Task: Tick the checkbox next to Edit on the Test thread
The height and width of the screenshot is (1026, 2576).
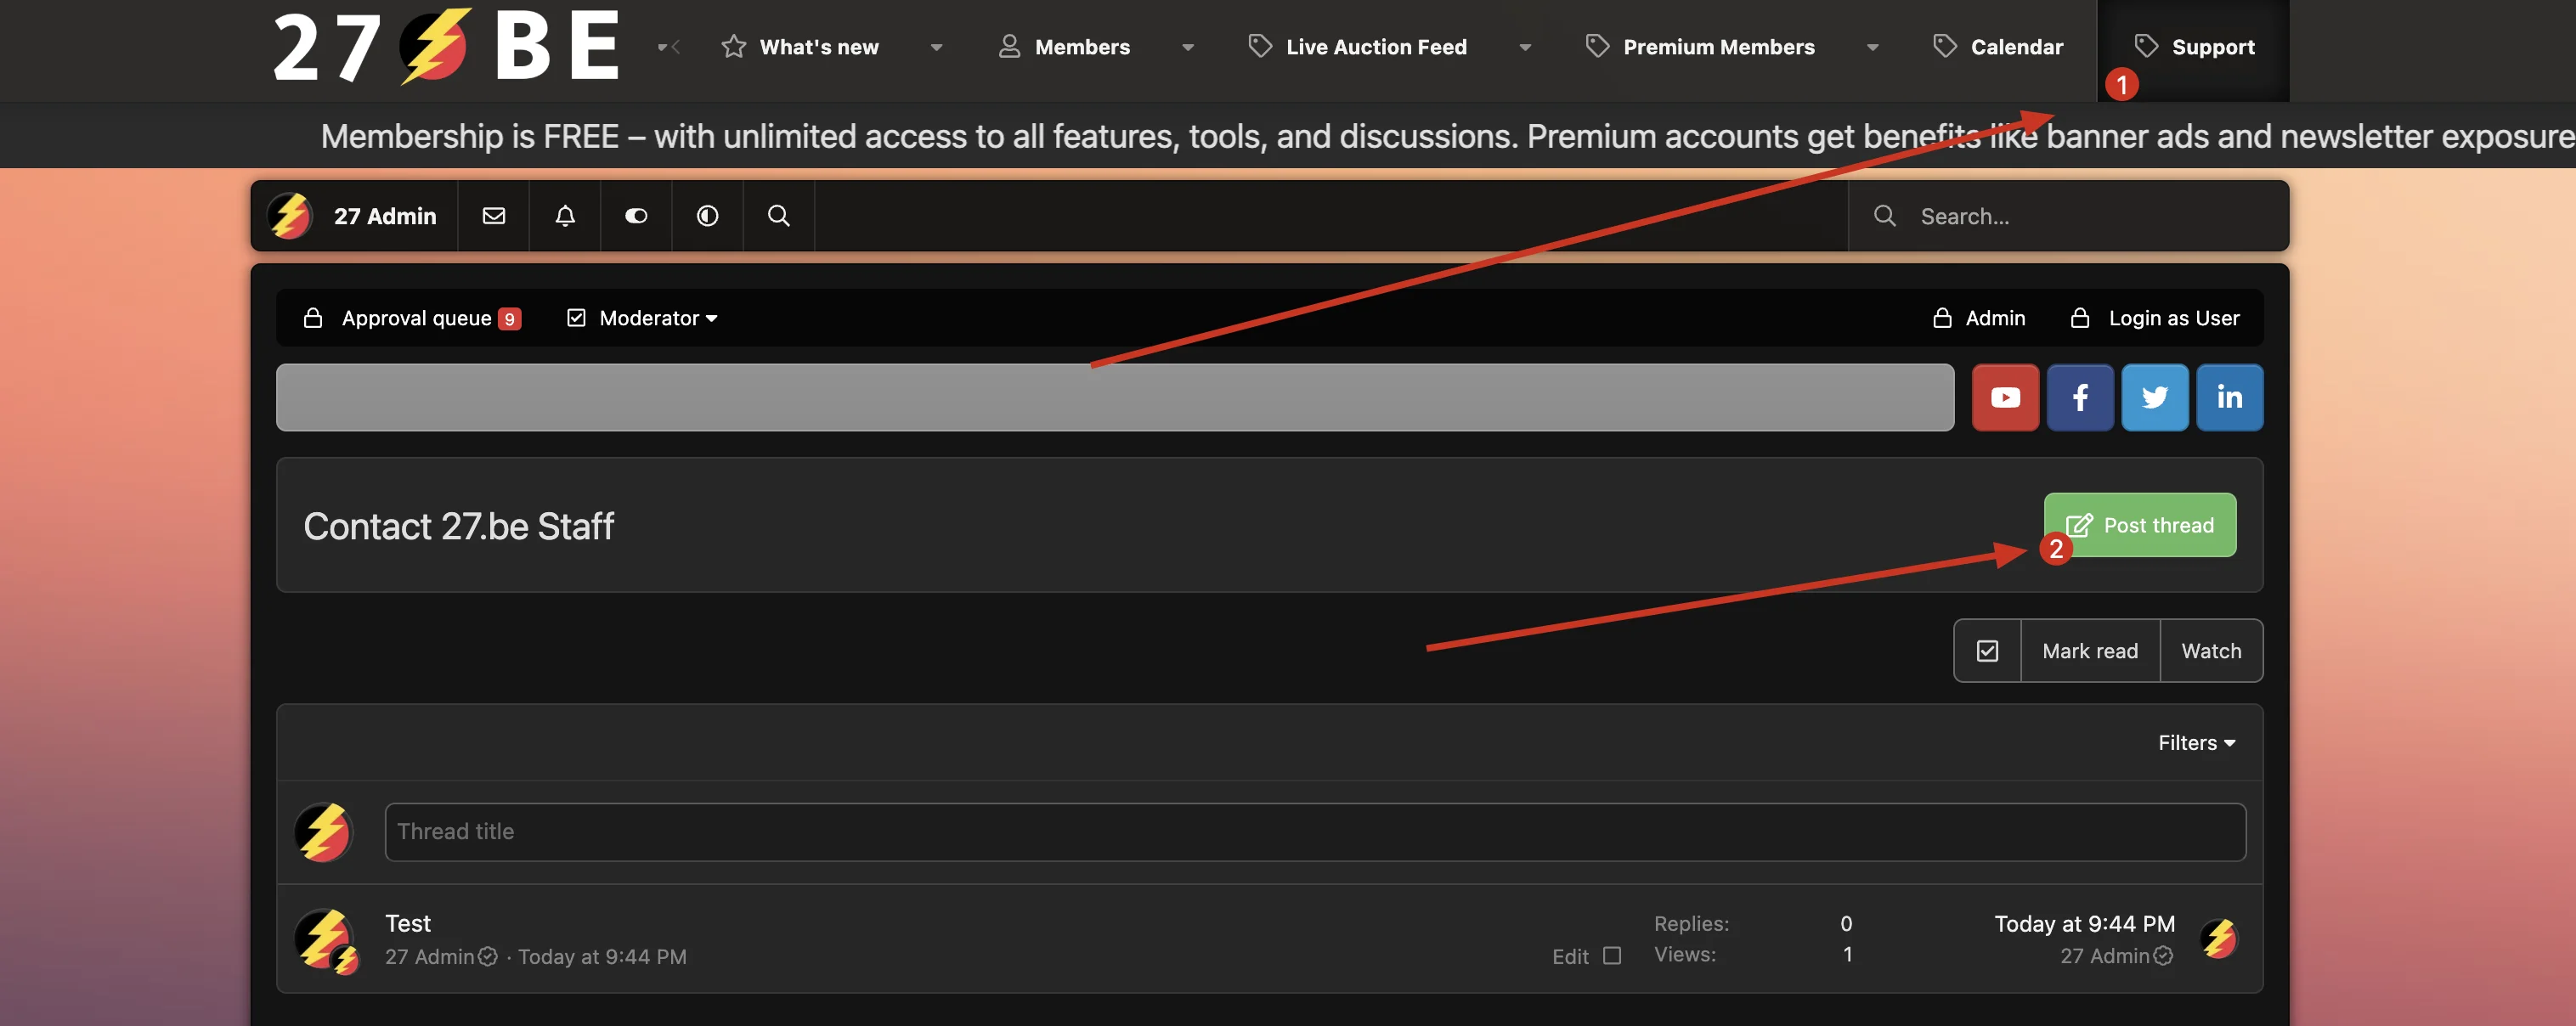Action: click(x=1612, y=955)
